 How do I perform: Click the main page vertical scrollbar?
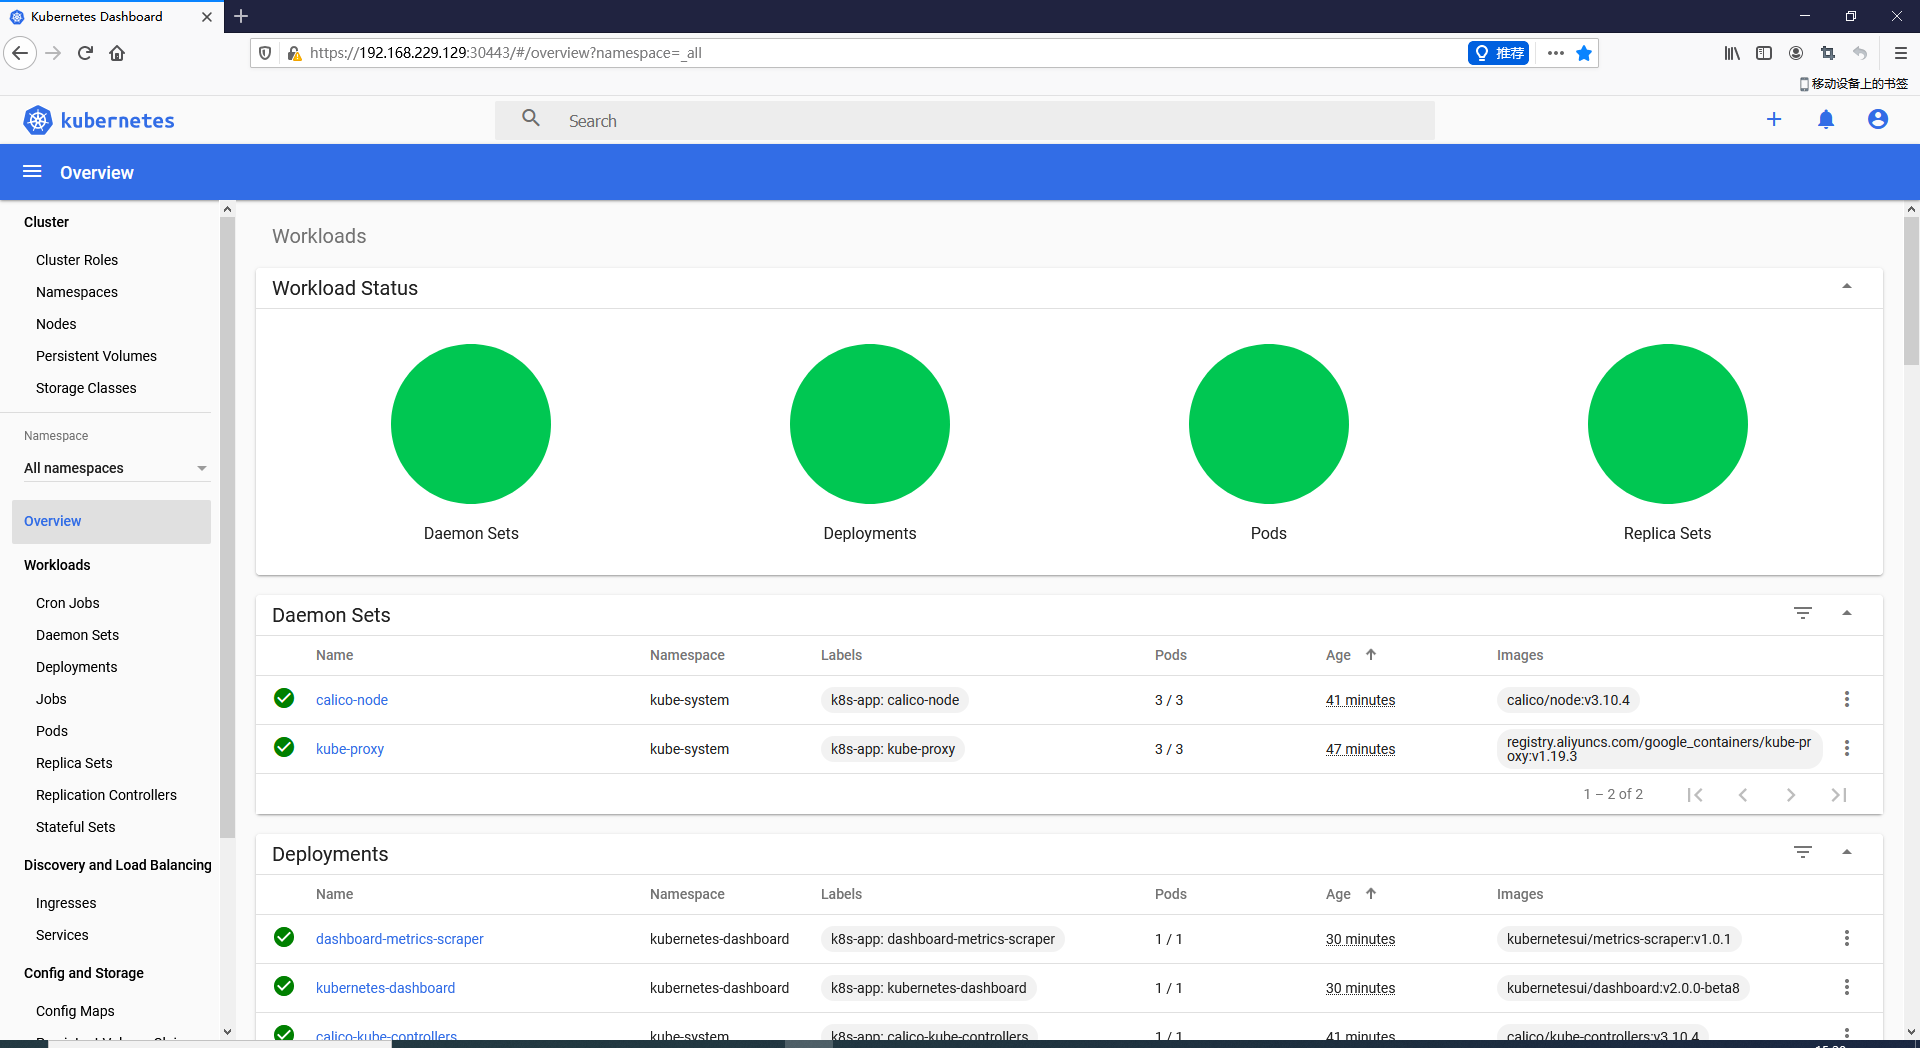1911,292
